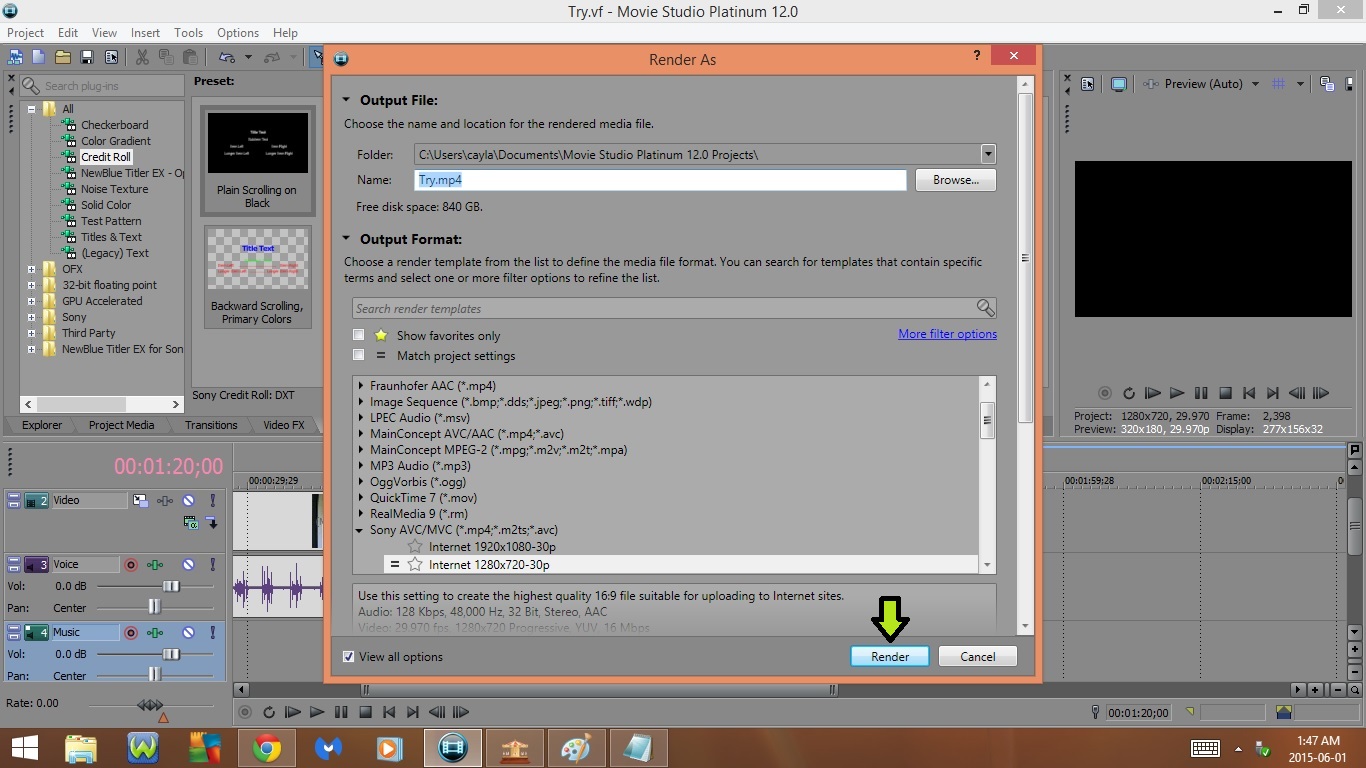Arm the Music track for recording
Image resolution: width=1366 pixels, height=768 pixels.
pyautogui.click(x=130, y=632)
